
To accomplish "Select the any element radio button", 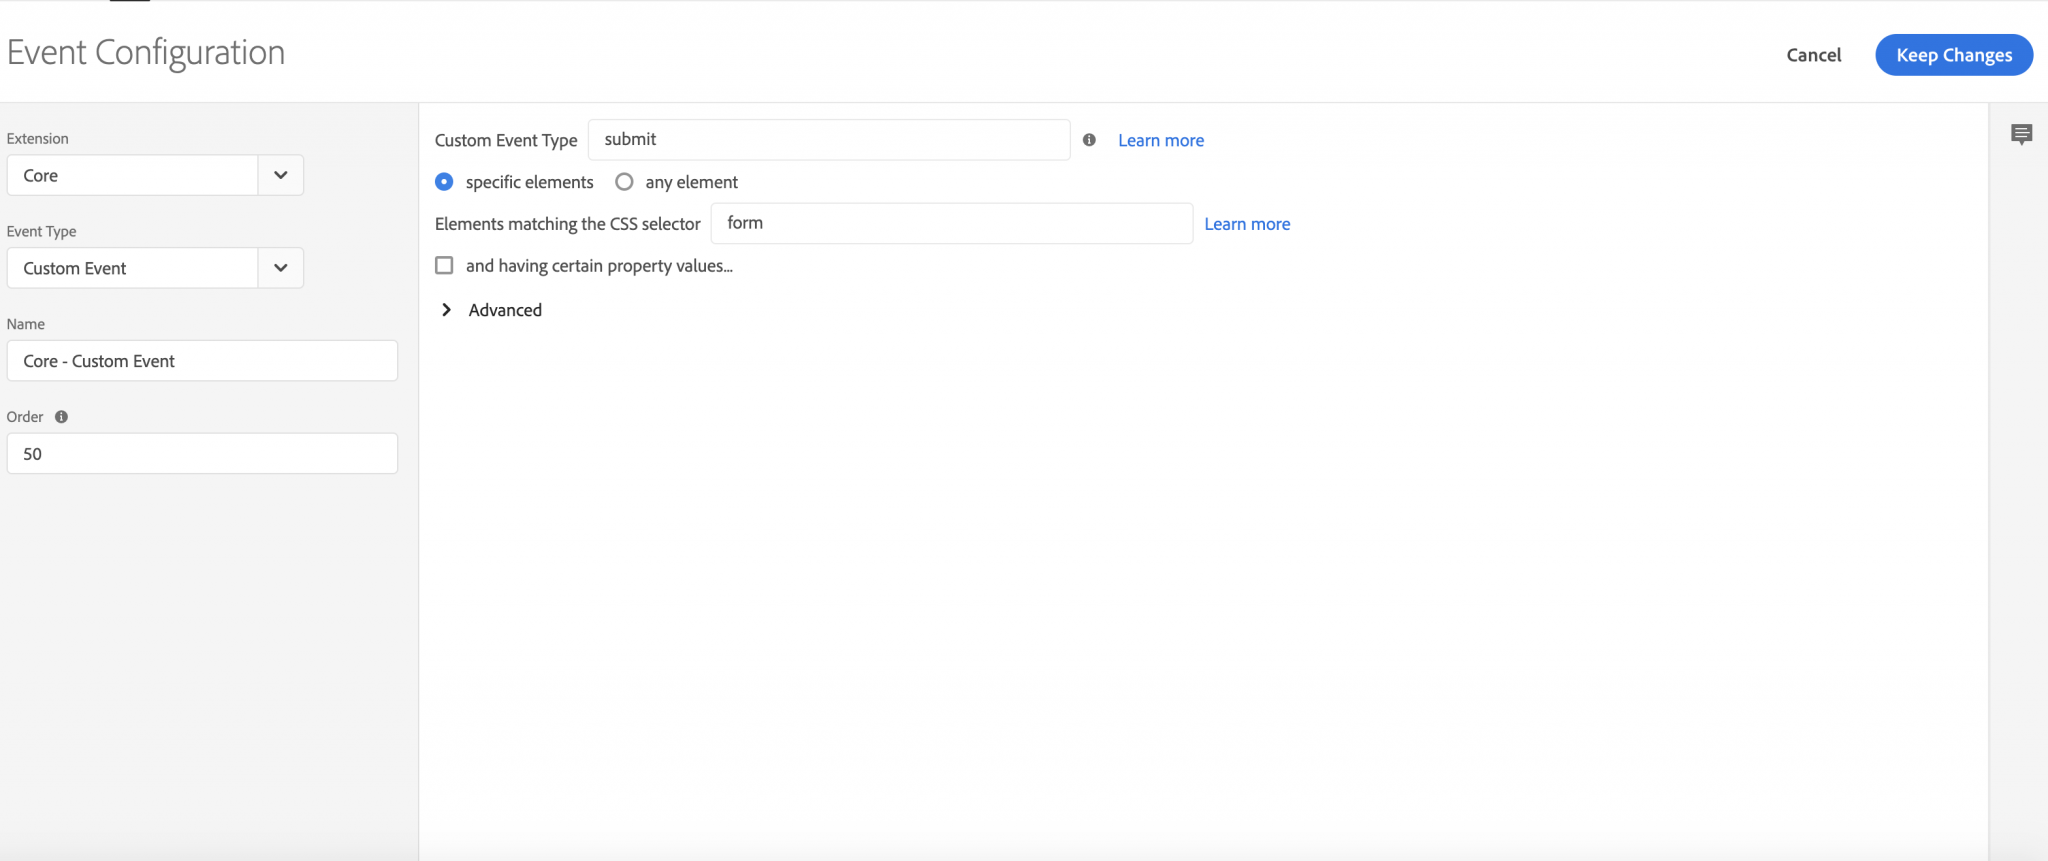I will point(624,182).
